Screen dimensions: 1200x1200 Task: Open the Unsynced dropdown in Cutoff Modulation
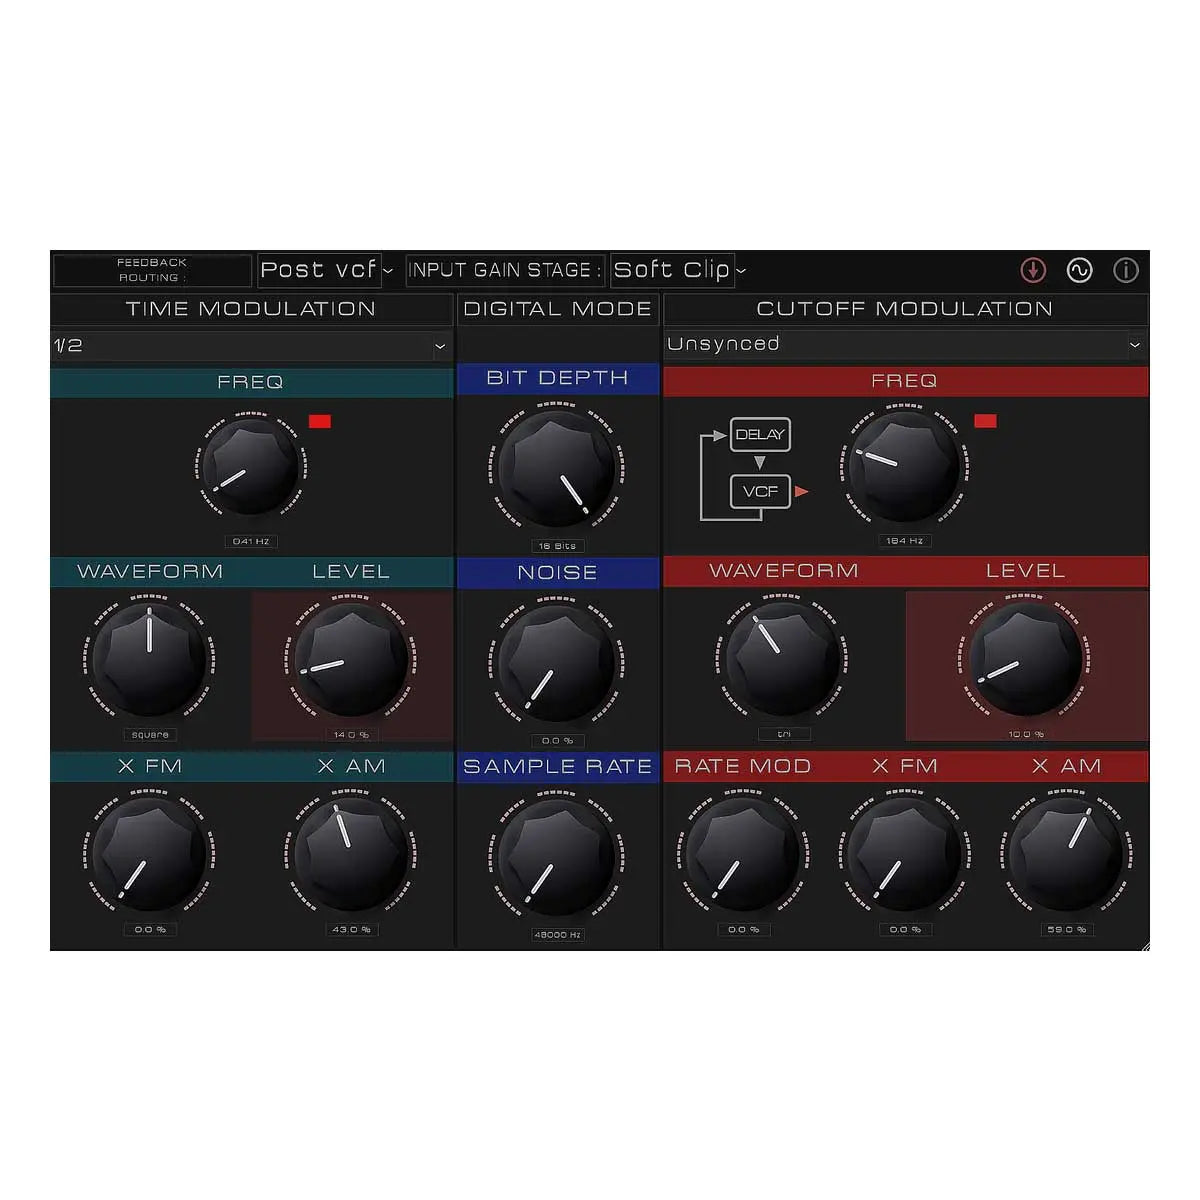905,344
